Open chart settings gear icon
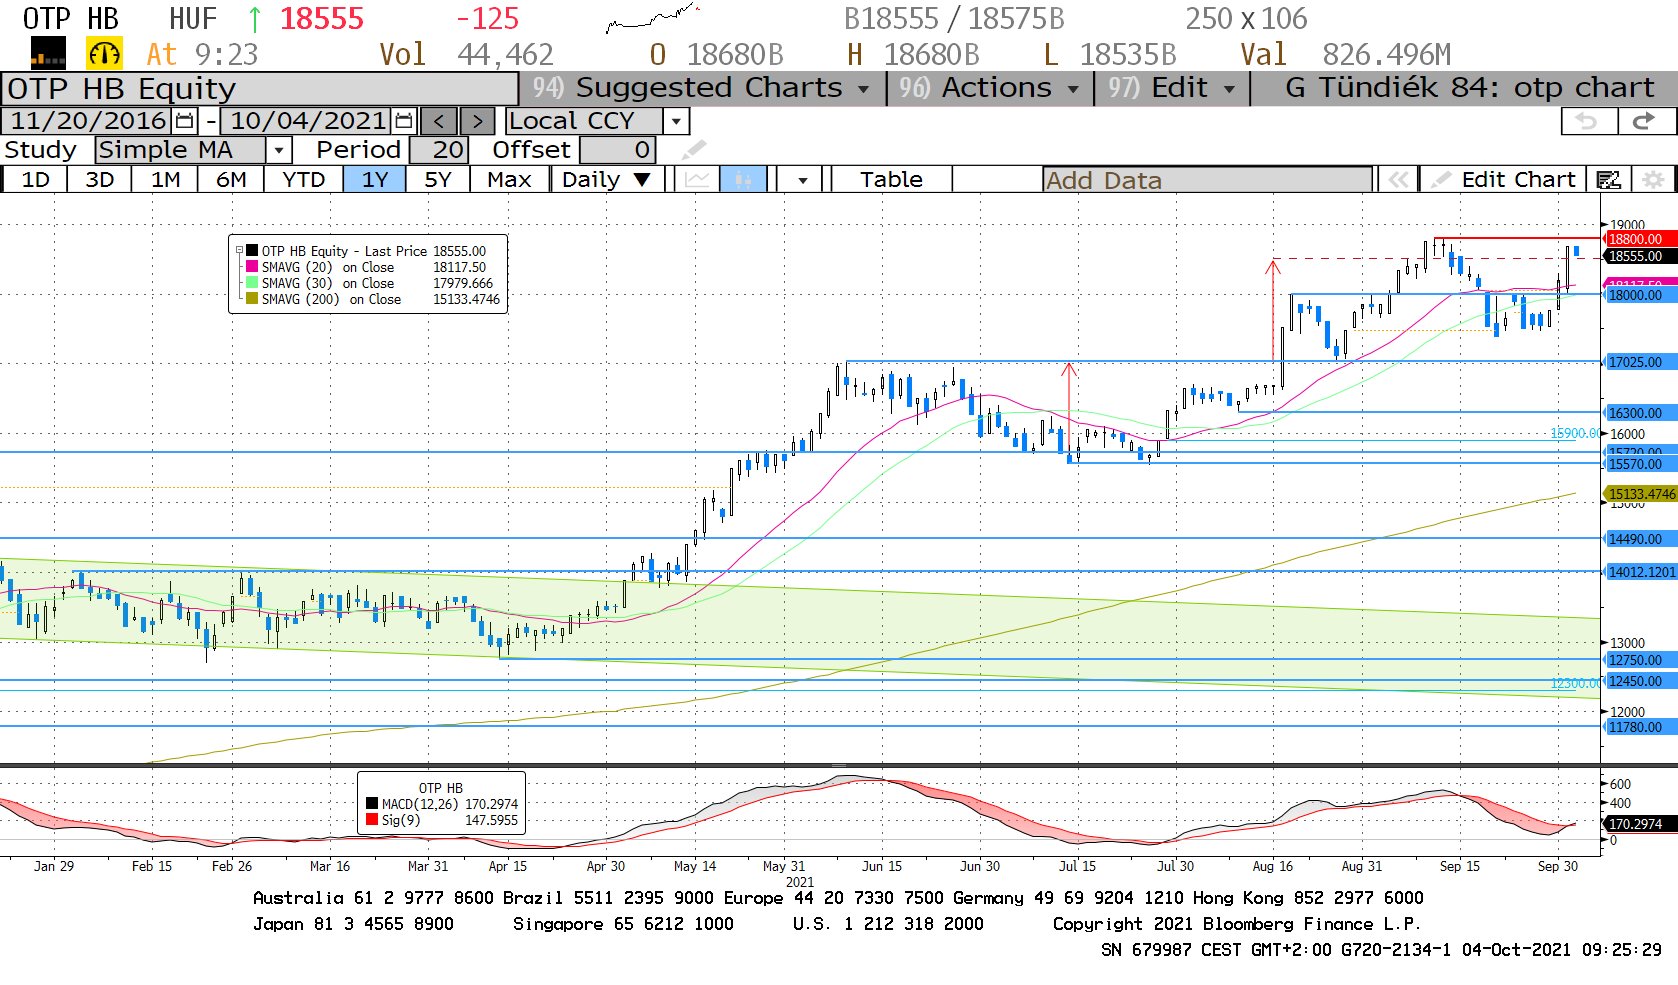The height and width of the screenshot is (985, 1678). [1653, 180]
